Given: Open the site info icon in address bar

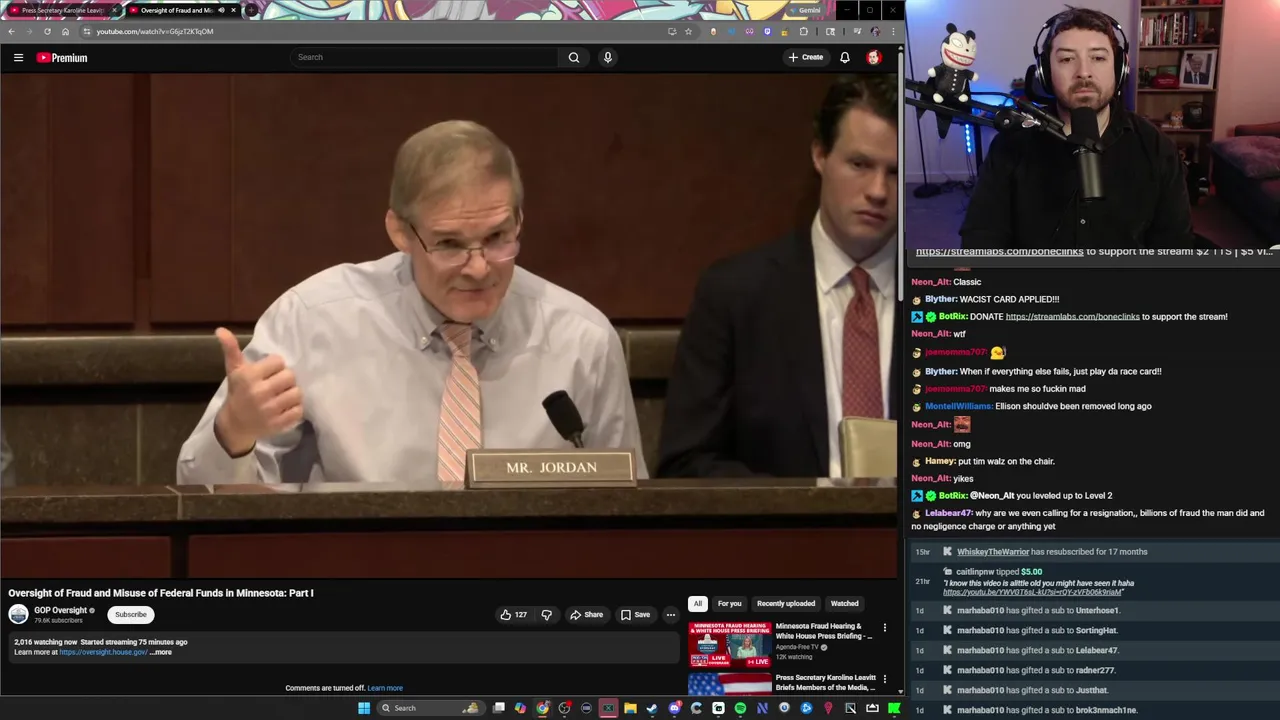Looking at the screenshot, I should (86, 31).
